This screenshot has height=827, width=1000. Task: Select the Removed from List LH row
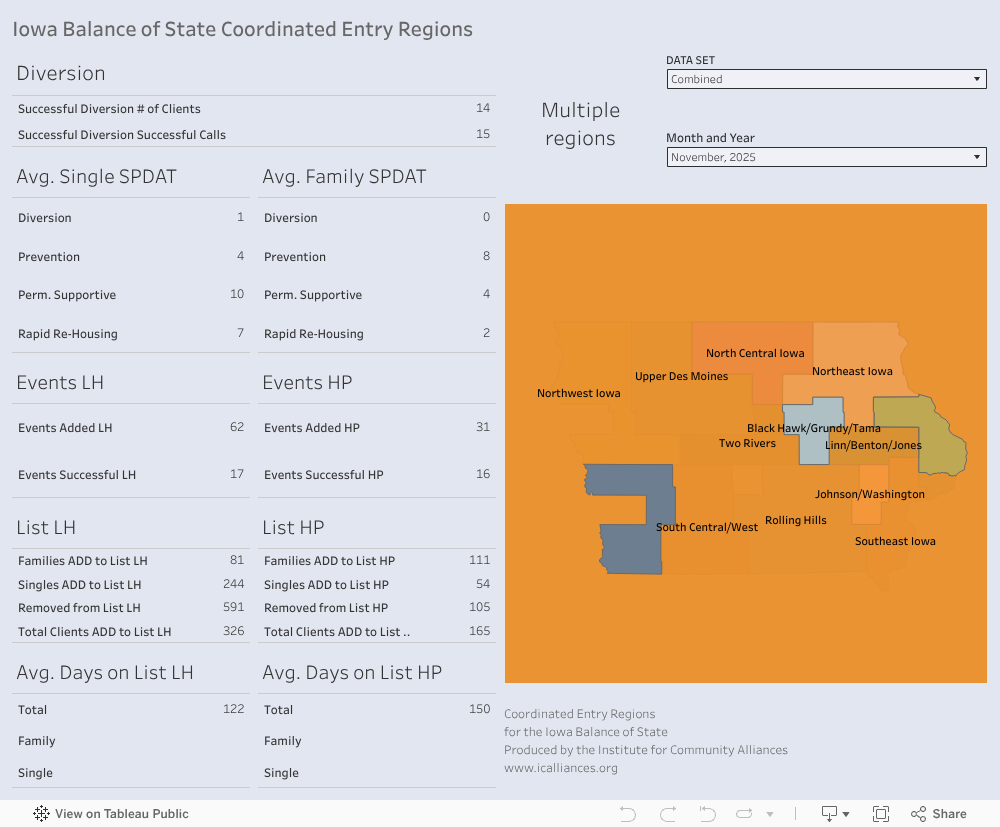pyautogui.click(x=130, y=608)
